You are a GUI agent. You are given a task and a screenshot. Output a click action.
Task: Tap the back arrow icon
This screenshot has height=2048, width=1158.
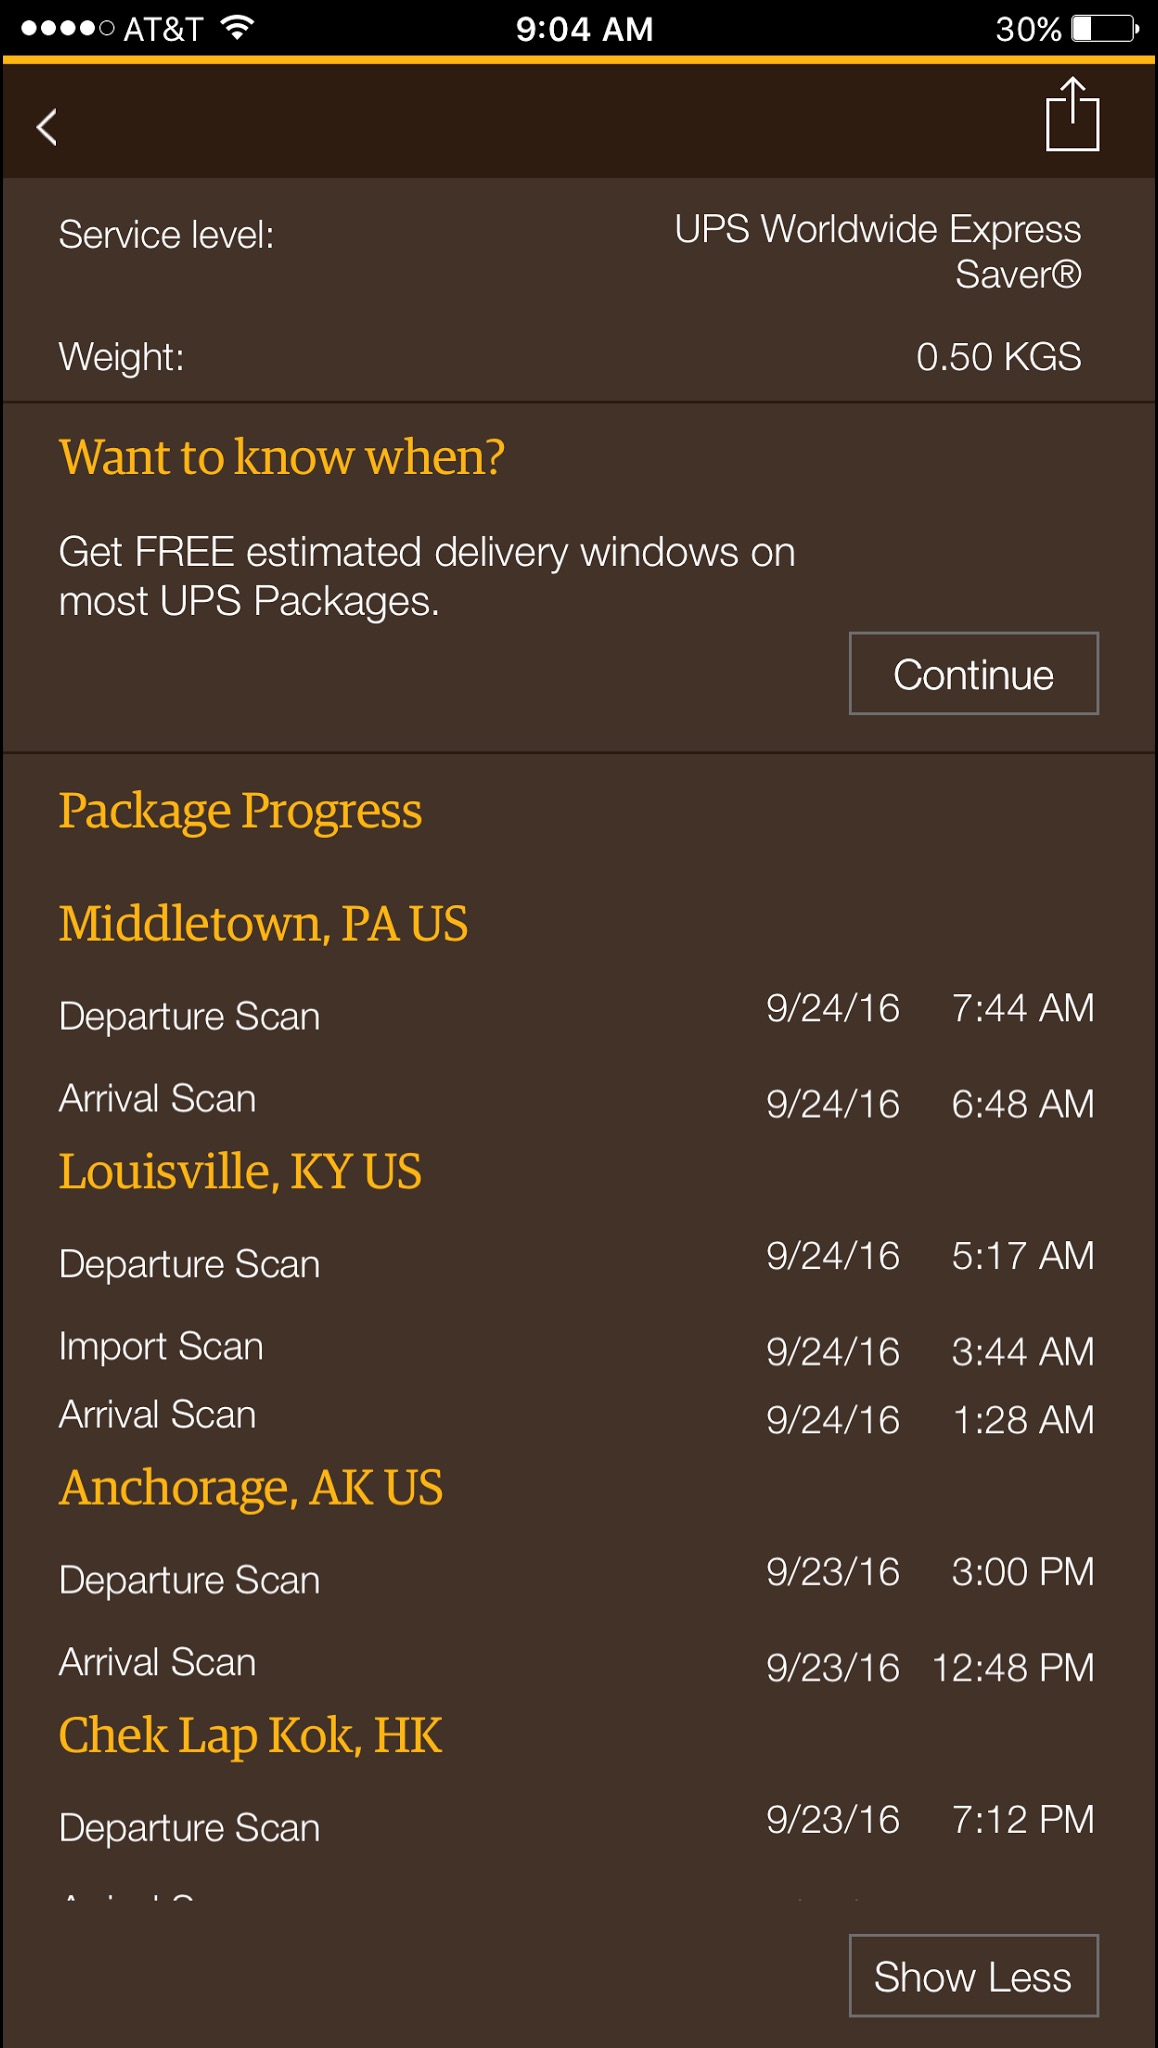click(x=47, y=127)
